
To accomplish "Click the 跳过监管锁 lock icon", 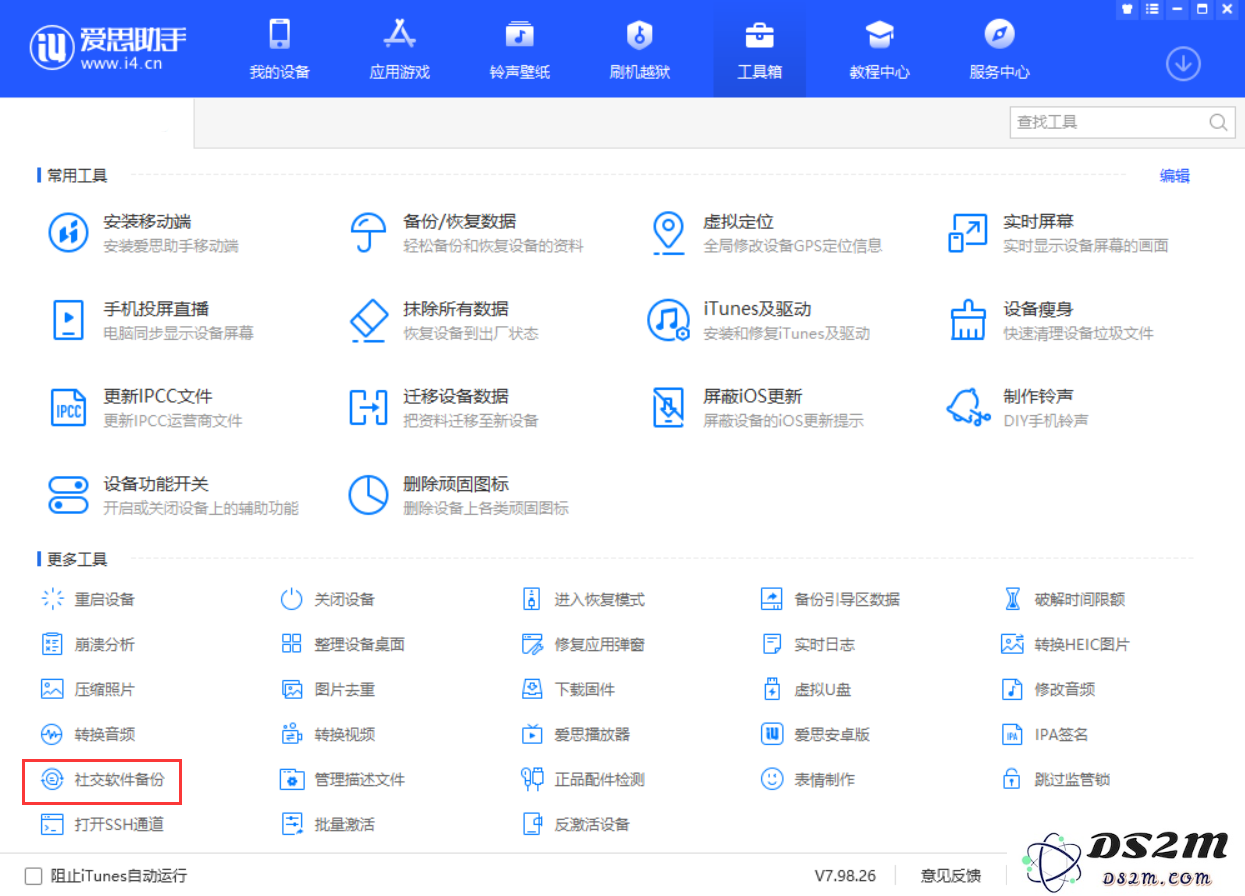I will click(1012, 779).
